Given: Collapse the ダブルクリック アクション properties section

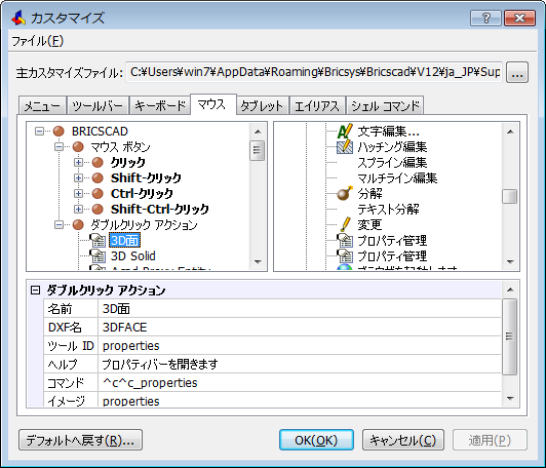Looking at the screenshot, I should [35, 290].
